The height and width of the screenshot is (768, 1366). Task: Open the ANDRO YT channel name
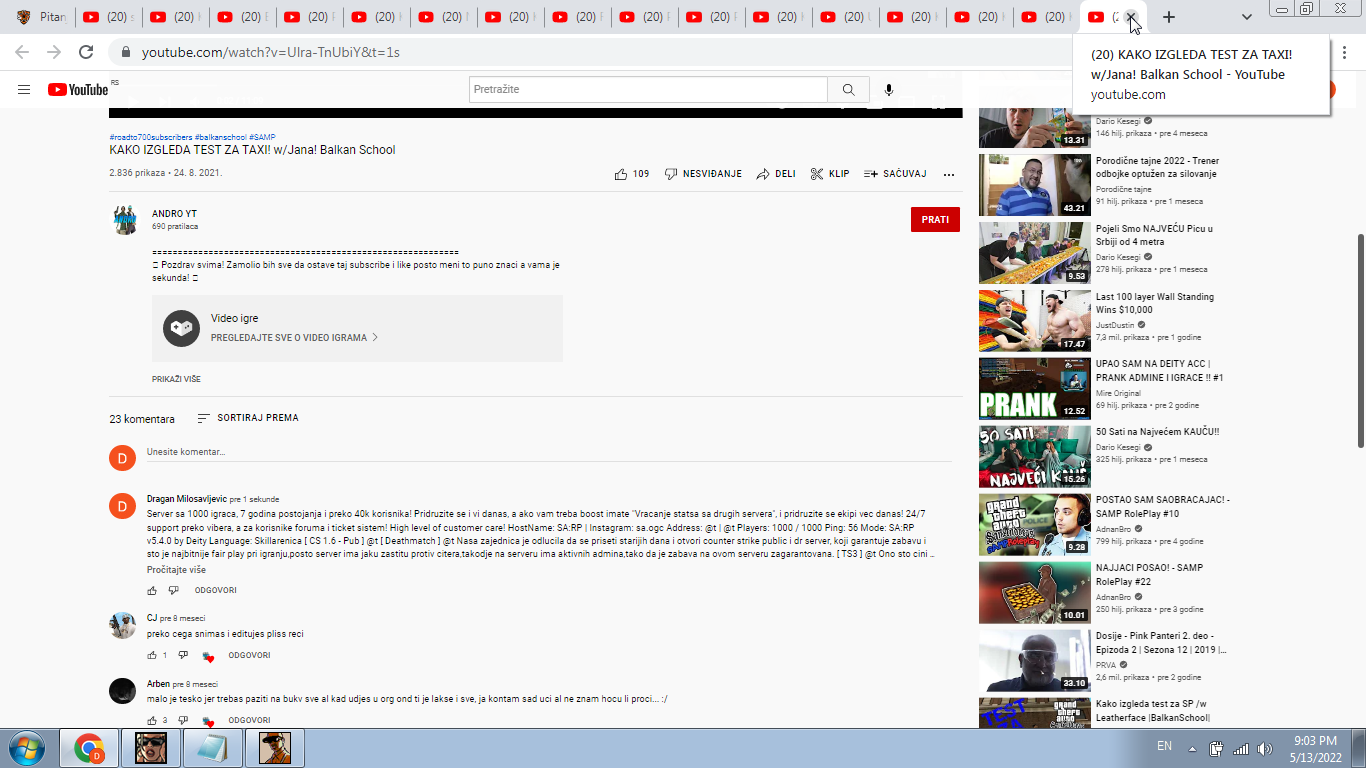tap(174, 214)
